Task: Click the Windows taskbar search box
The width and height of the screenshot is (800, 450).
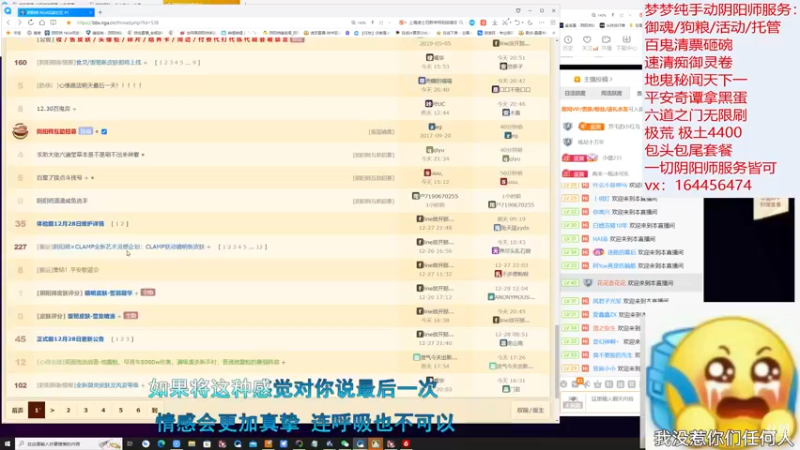Action: click(69, 444)
